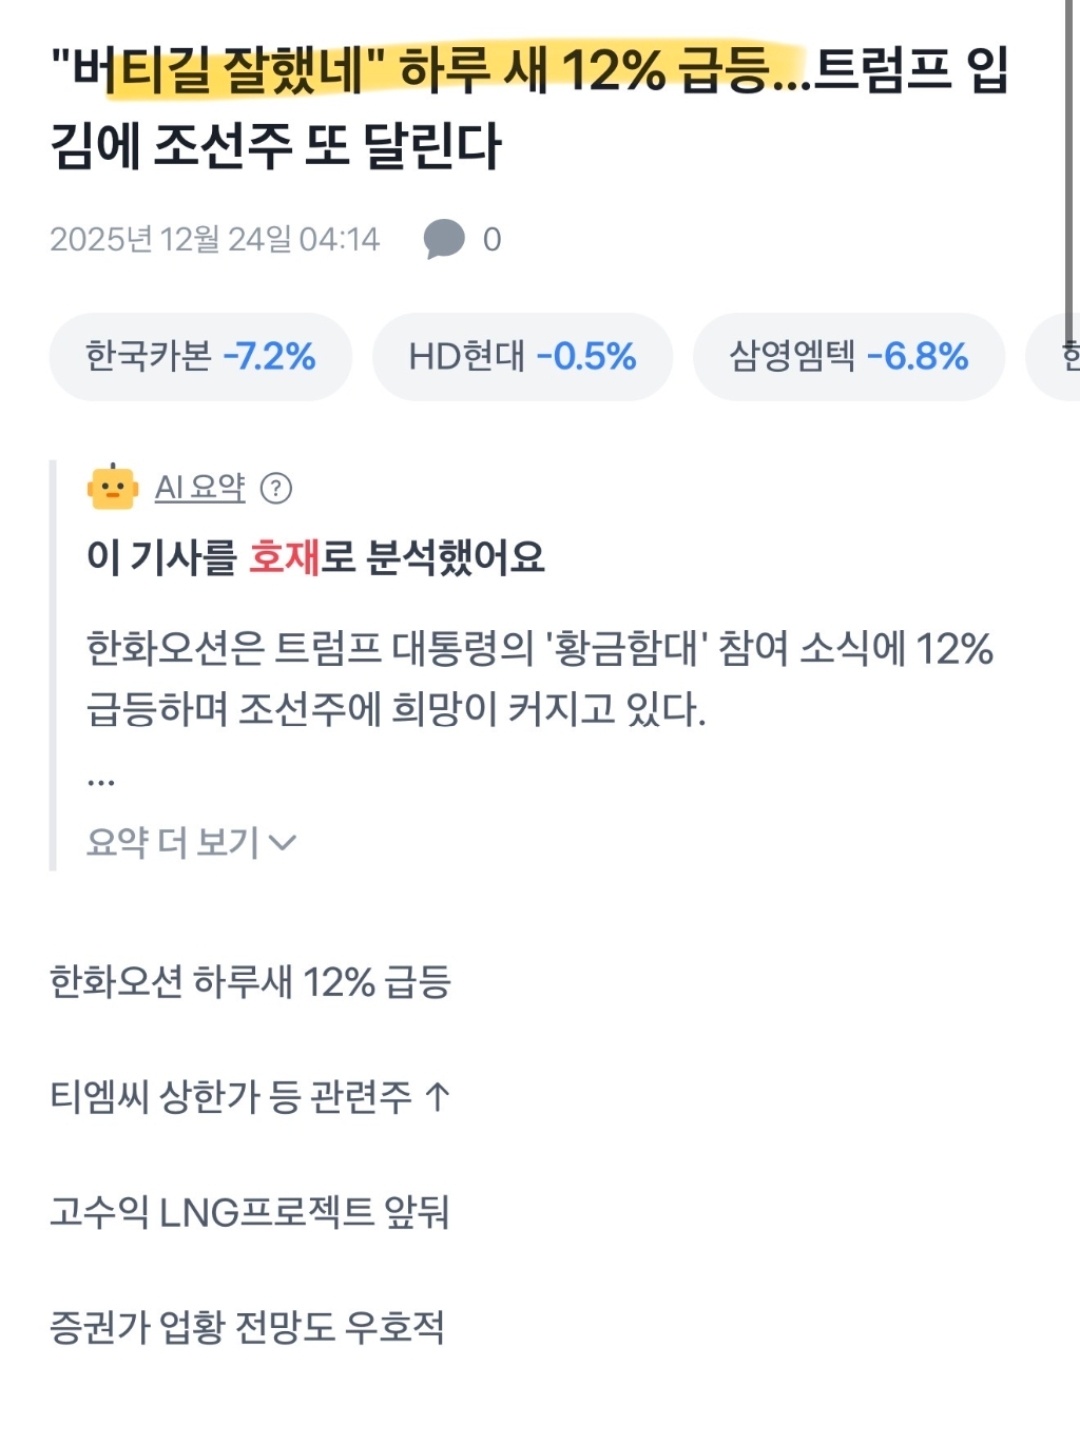Select the 삼영엠텍 -6.8% stock chip
Image resolution: width=1080 pixels, height=1451 pixels.
click(x=848, y=357)
